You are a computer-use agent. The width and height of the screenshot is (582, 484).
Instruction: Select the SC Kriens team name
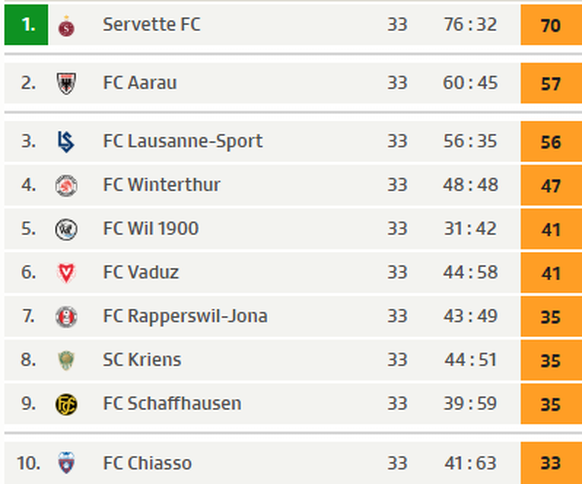tap(142, 360)
